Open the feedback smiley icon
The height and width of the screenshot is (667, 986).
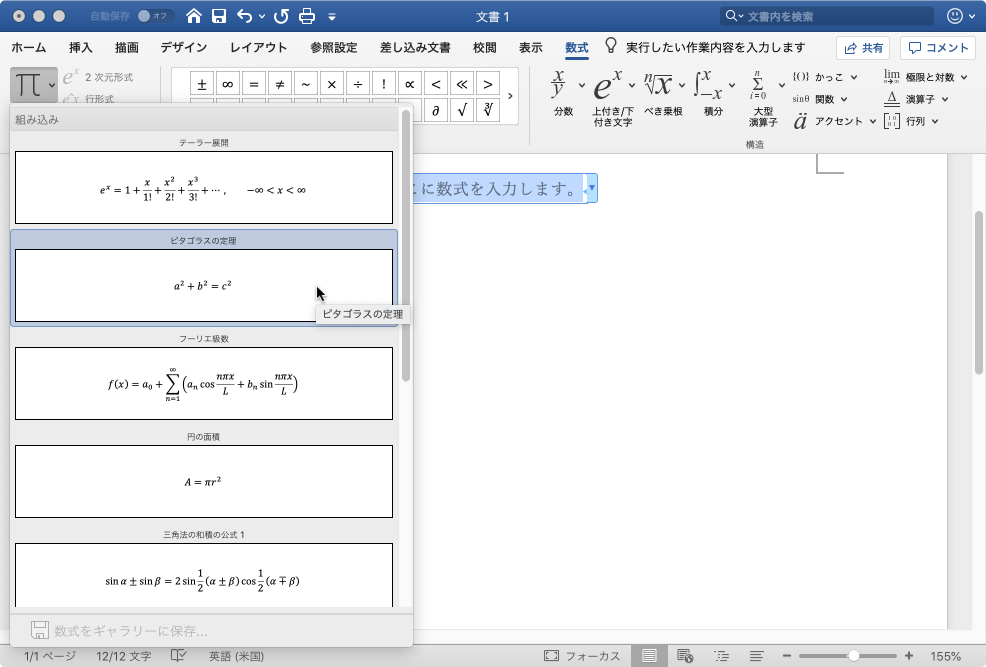pos(955,16)
